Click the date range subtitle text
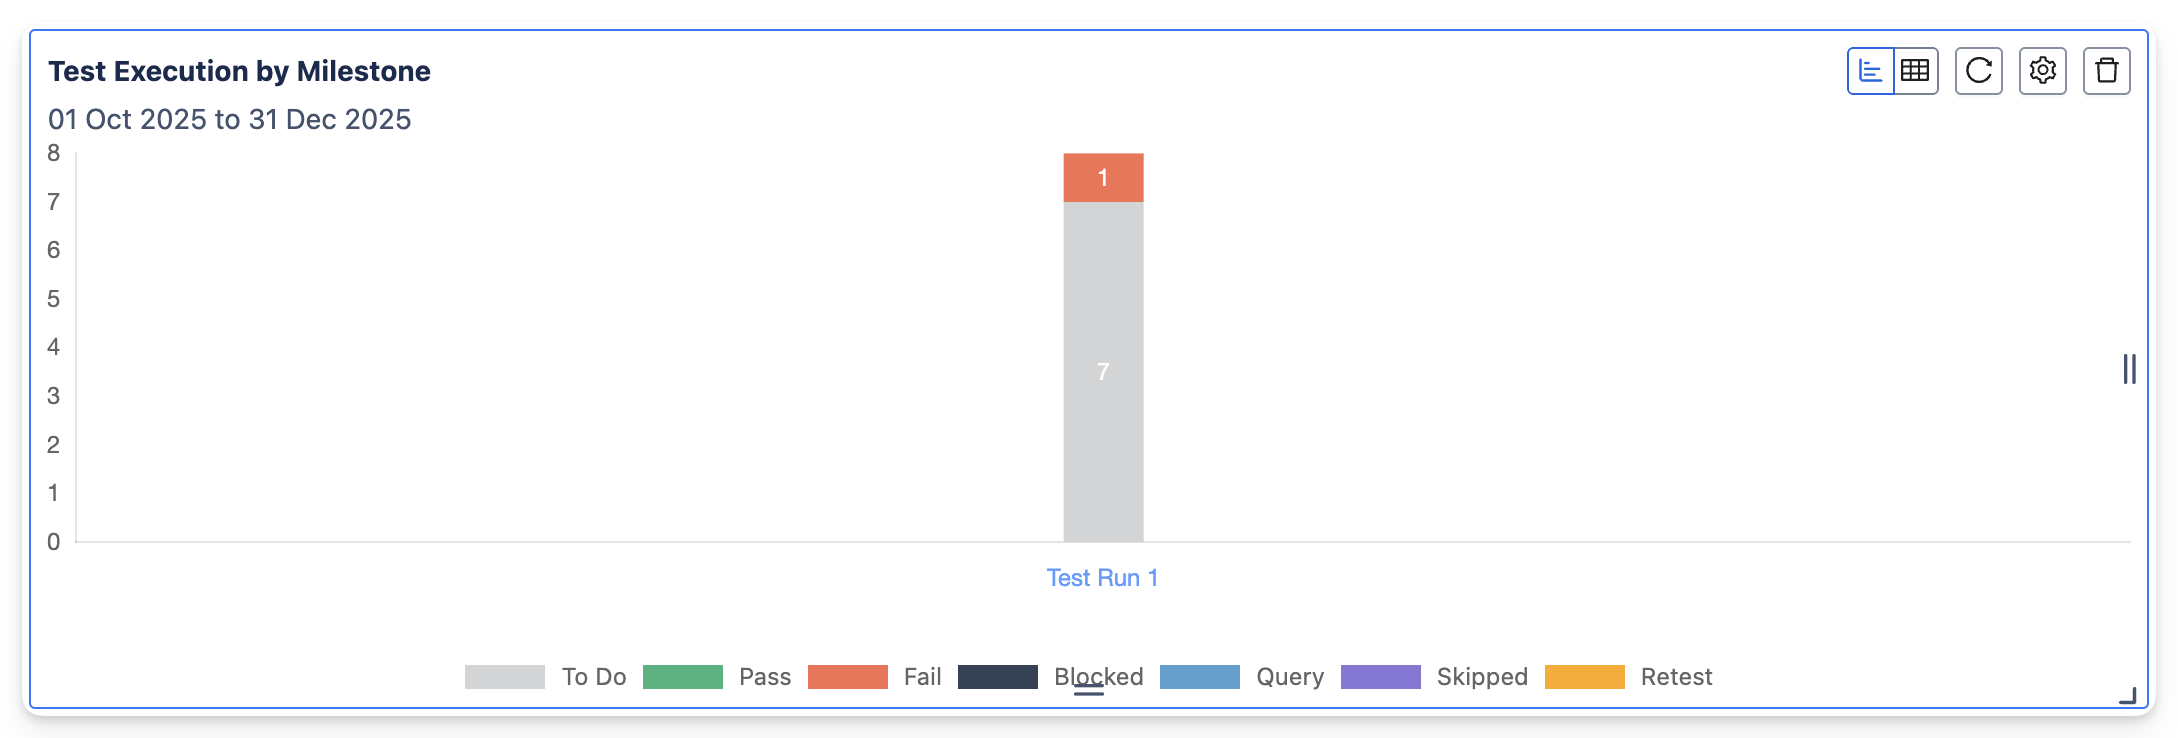Viewport: 2178px width, 738px height. [229, 119]
